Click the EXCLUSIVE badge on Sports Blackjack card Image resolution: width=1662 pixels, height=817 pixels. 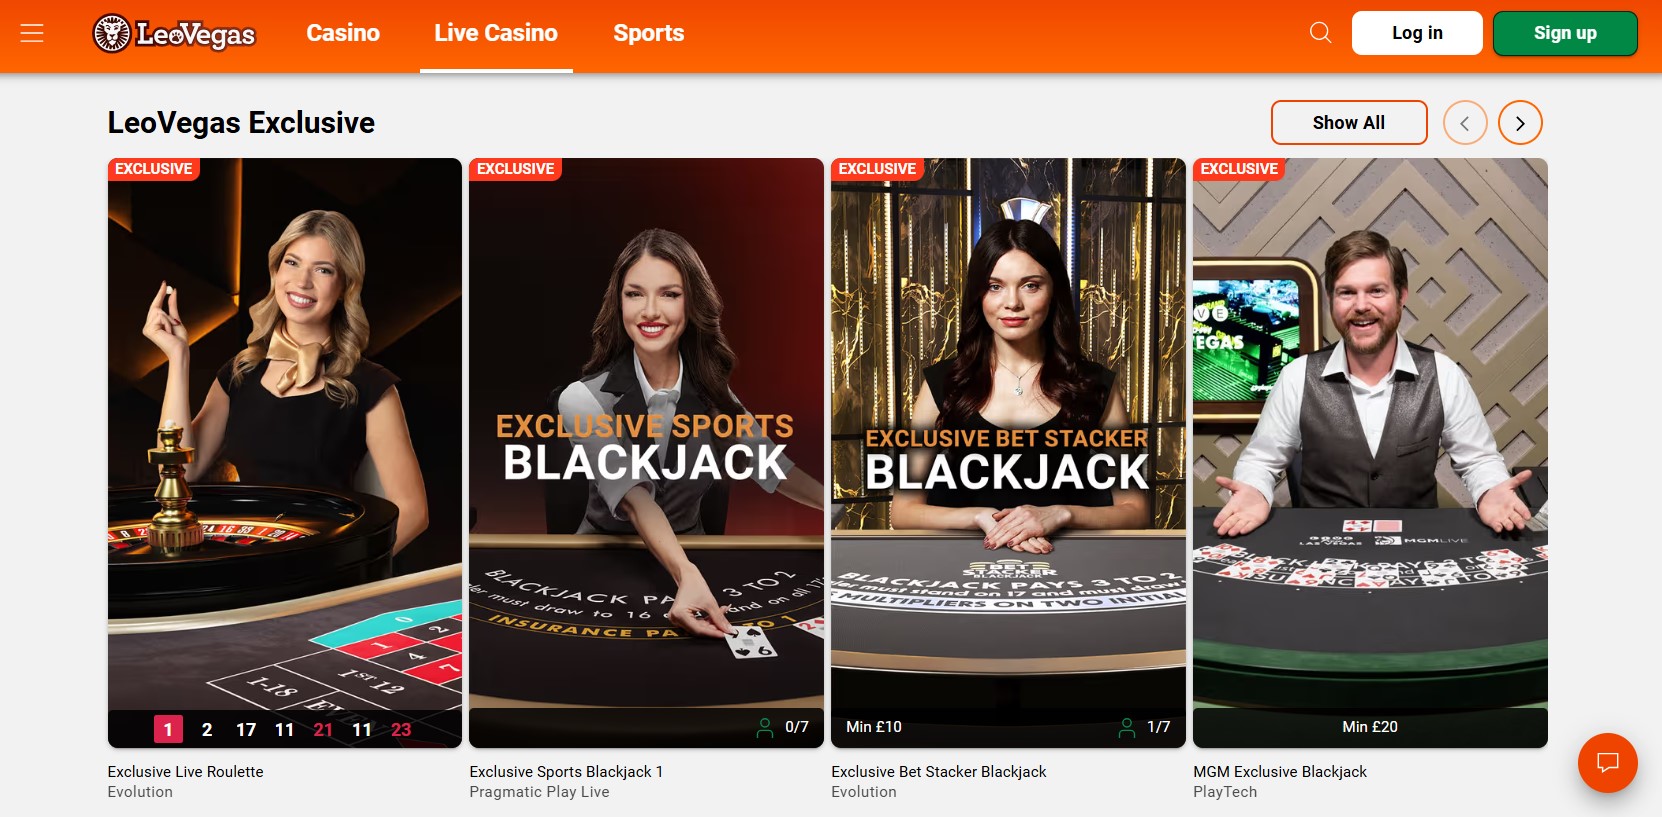click(515, 169)
